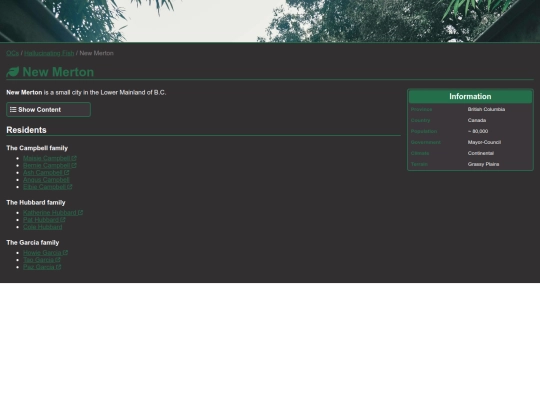Open Cole Hubbard's page
This screenshot has width=540, height=405.
pos(43,227)
